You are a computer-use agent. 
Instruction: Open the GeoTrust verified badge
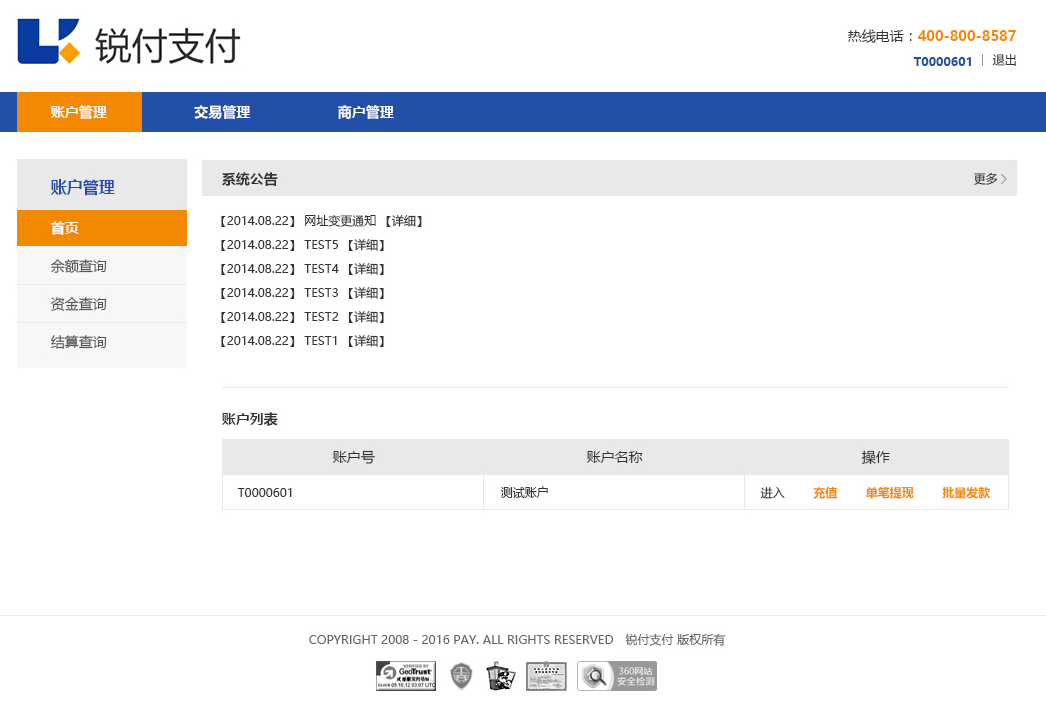coord(406,676)
